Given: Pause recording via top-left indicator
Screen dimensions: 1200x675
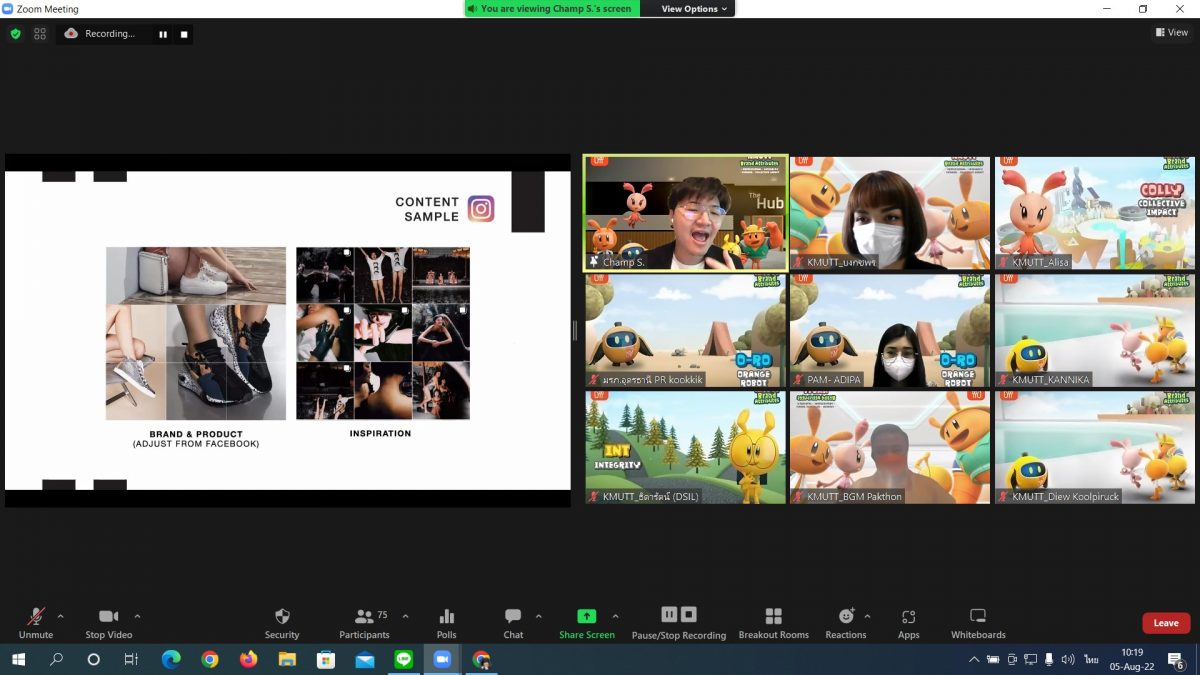Looking at the screenshot, I should point(163,34).
